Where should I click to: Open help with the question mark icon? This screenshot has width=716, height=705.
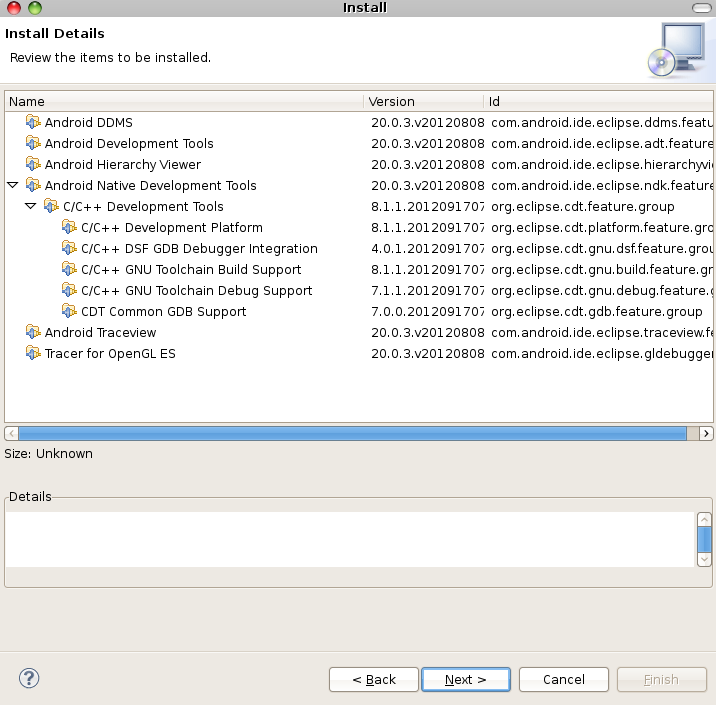[x=29, y=678]
